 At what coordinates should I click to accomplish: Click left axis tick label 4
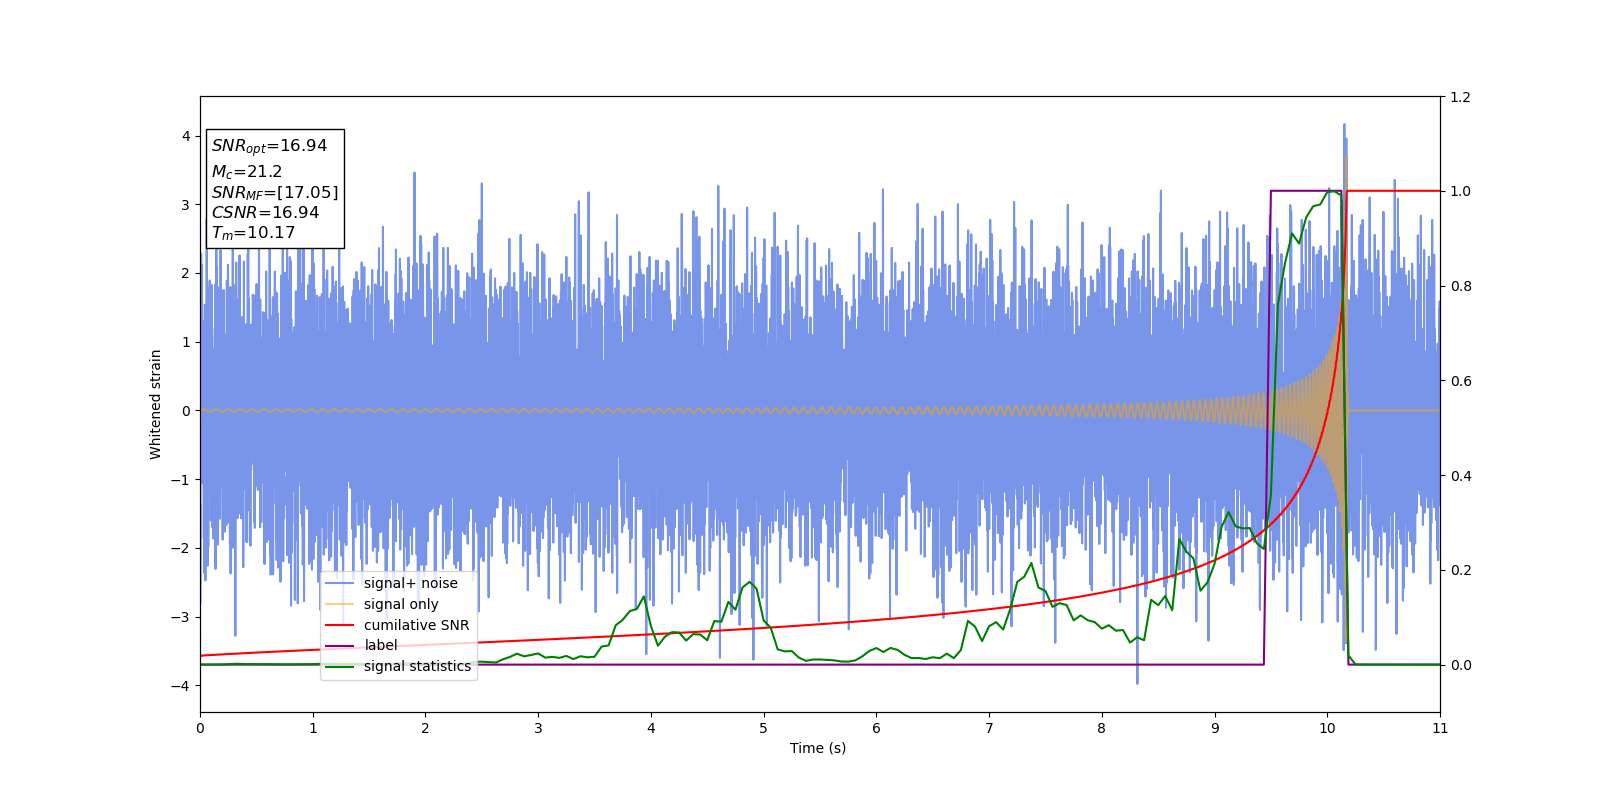coord(186,136)
